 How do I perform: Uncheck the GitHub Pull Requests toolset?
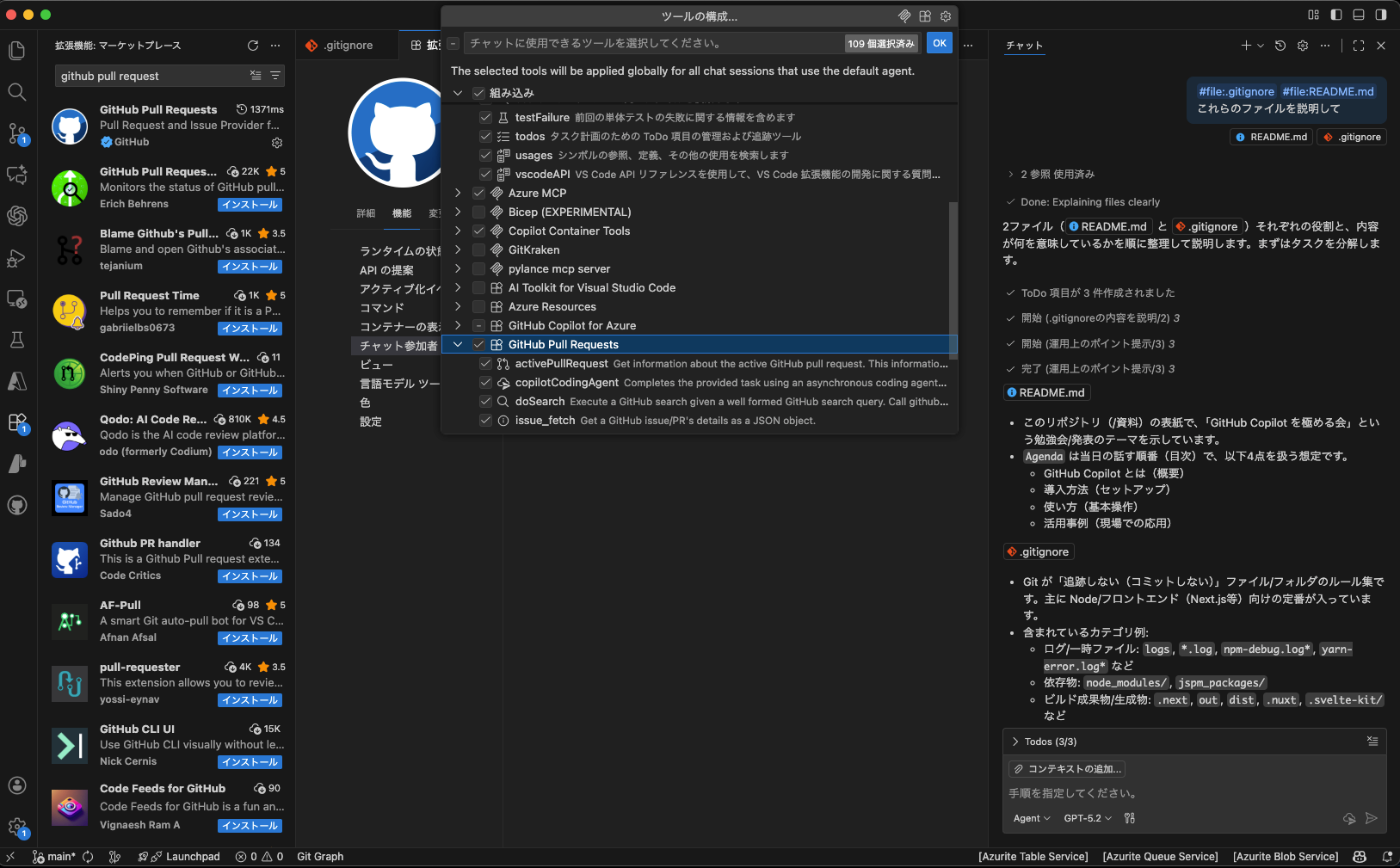pos(478,345)
